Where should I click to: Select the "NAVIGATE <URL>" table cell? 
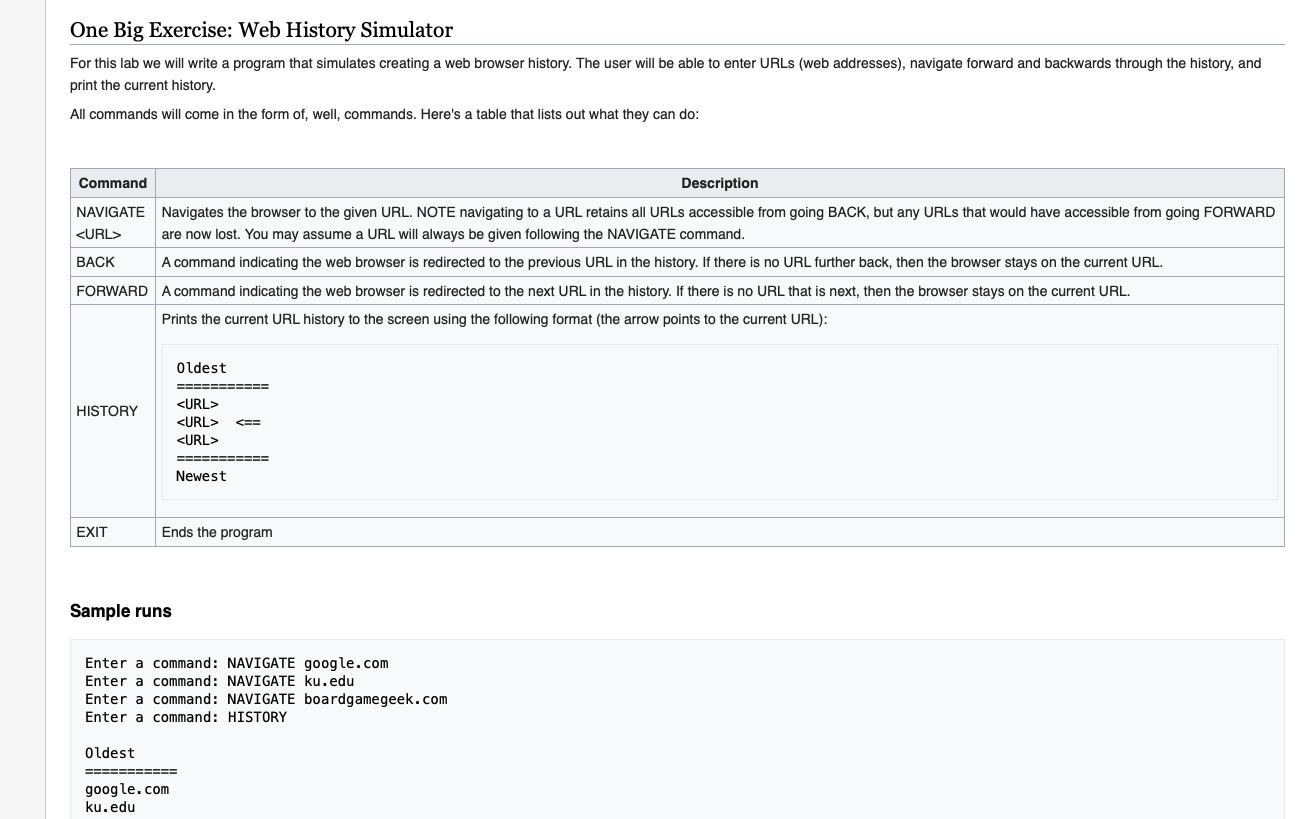(110, 223)
